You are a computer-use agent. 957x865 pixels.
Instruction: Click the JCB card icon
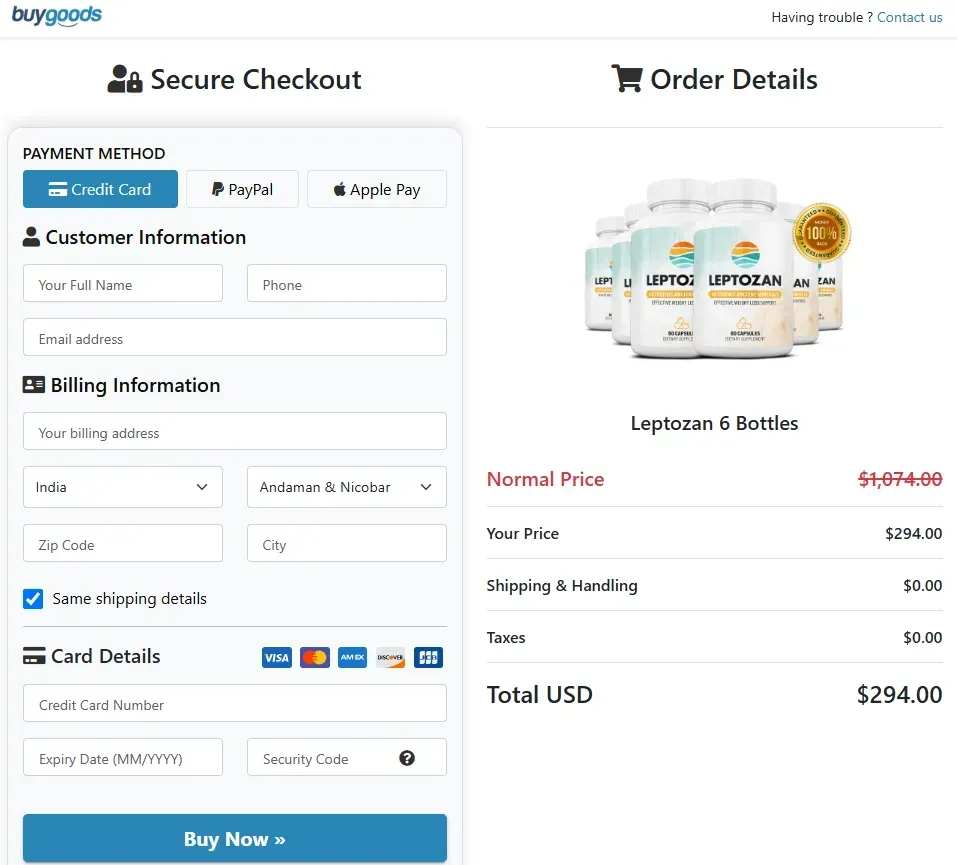(x=428, y=657)
